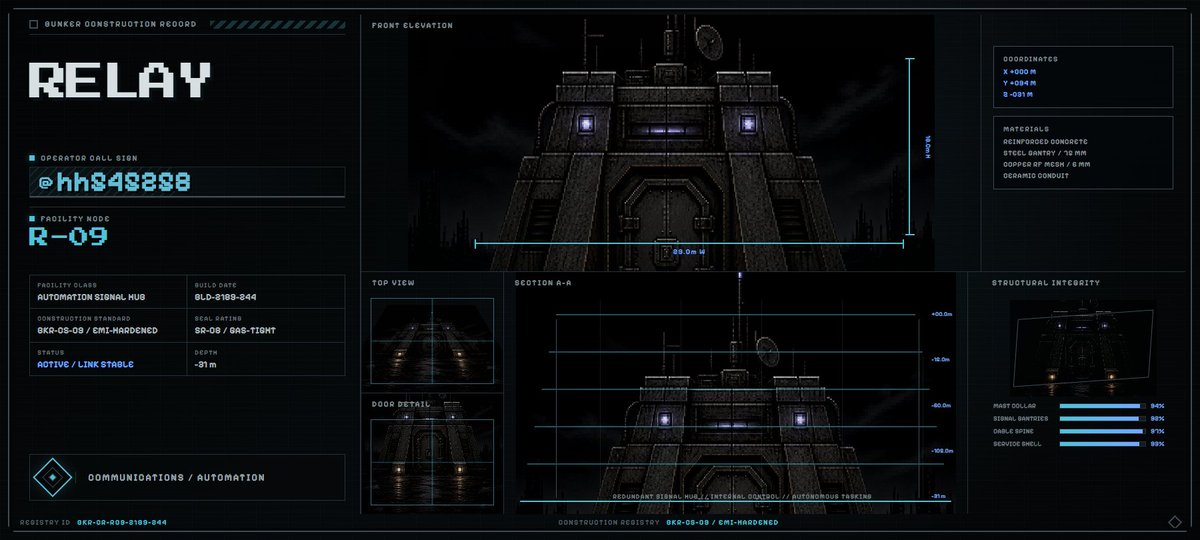This screenshot has height=540, width=1200.
Task: Click the Materials panel heading
Action: pos(1026,128)
